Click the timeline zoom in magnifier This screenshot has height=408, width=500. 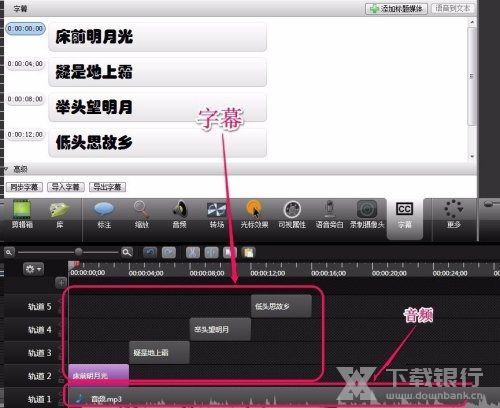pyautogui.click(x=127, y=252)
